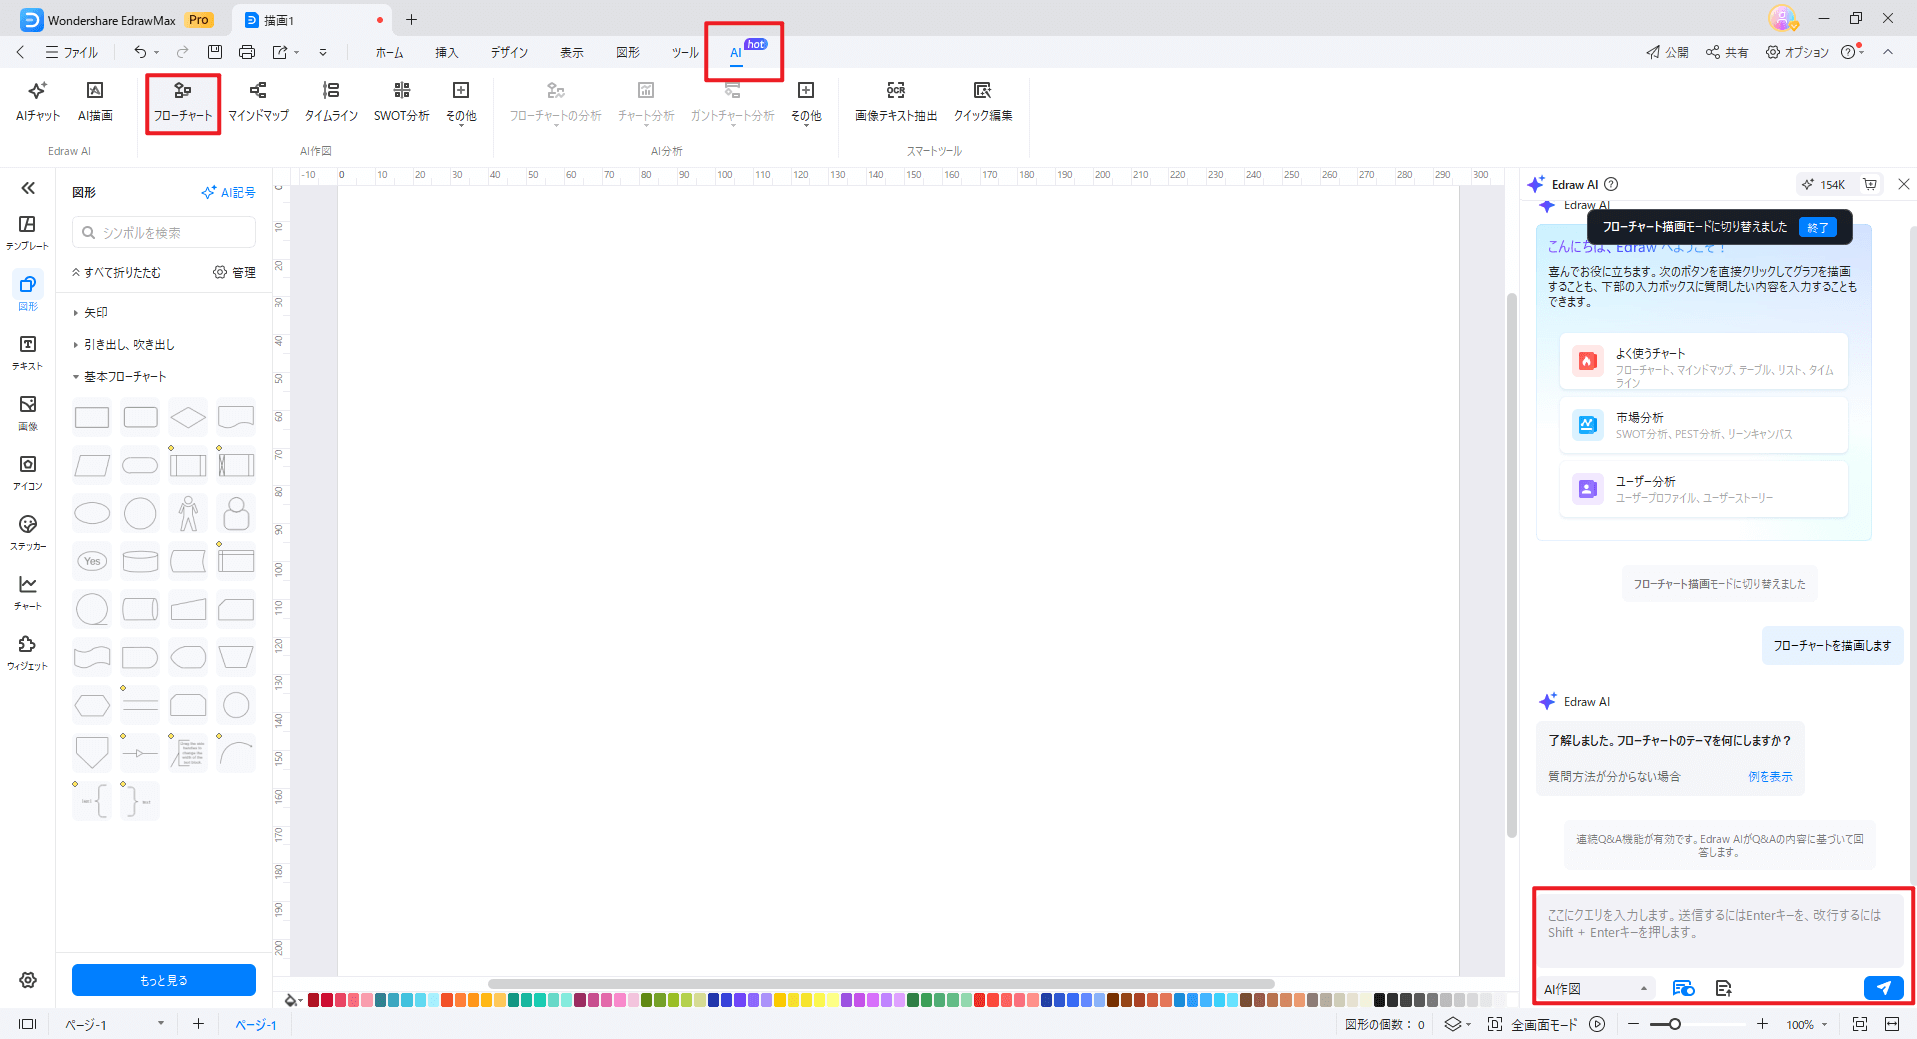Click もっと見る button for more shapes

point(164,980)
